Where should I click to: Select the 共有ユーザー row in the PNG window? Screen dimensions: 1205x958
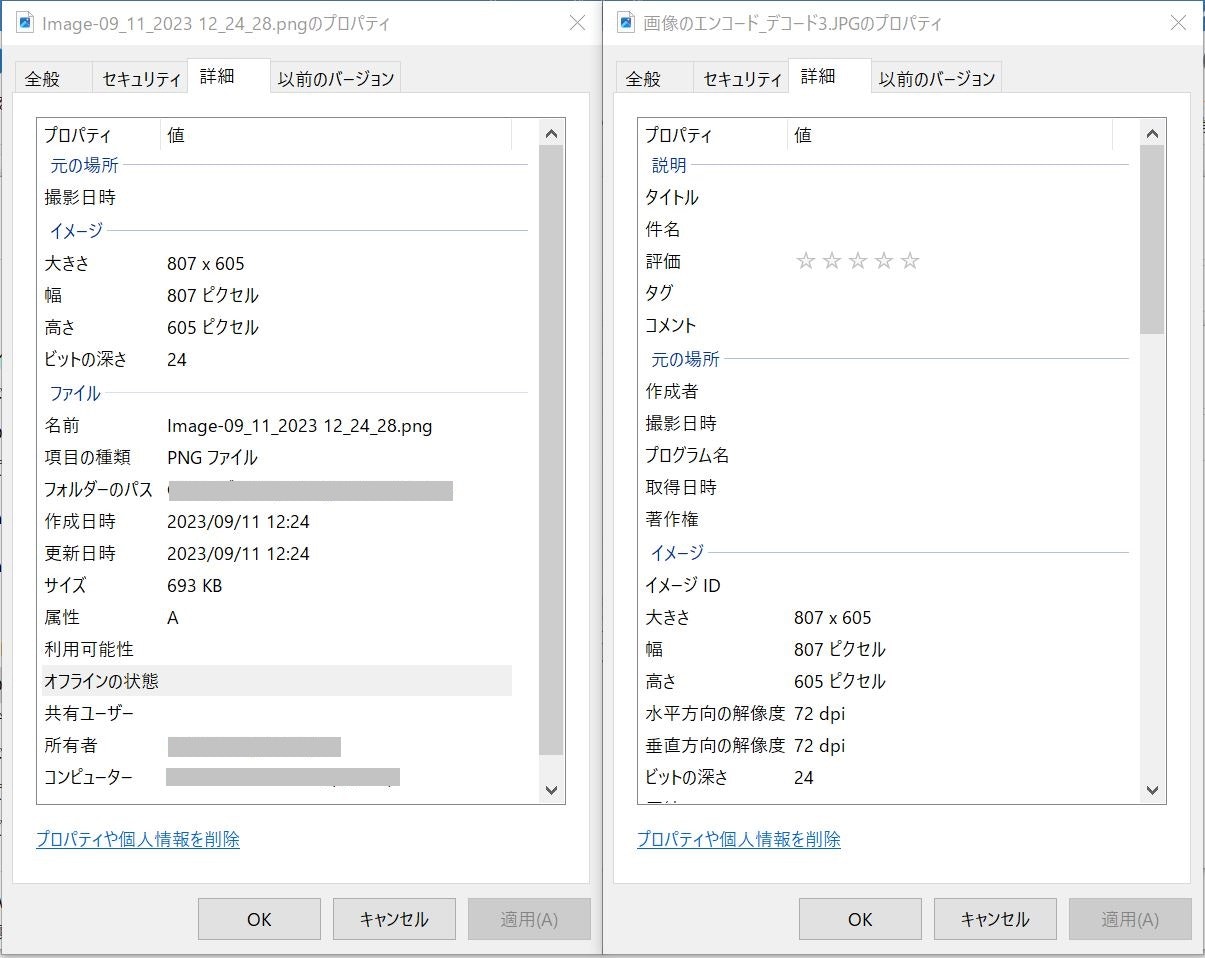275,713
